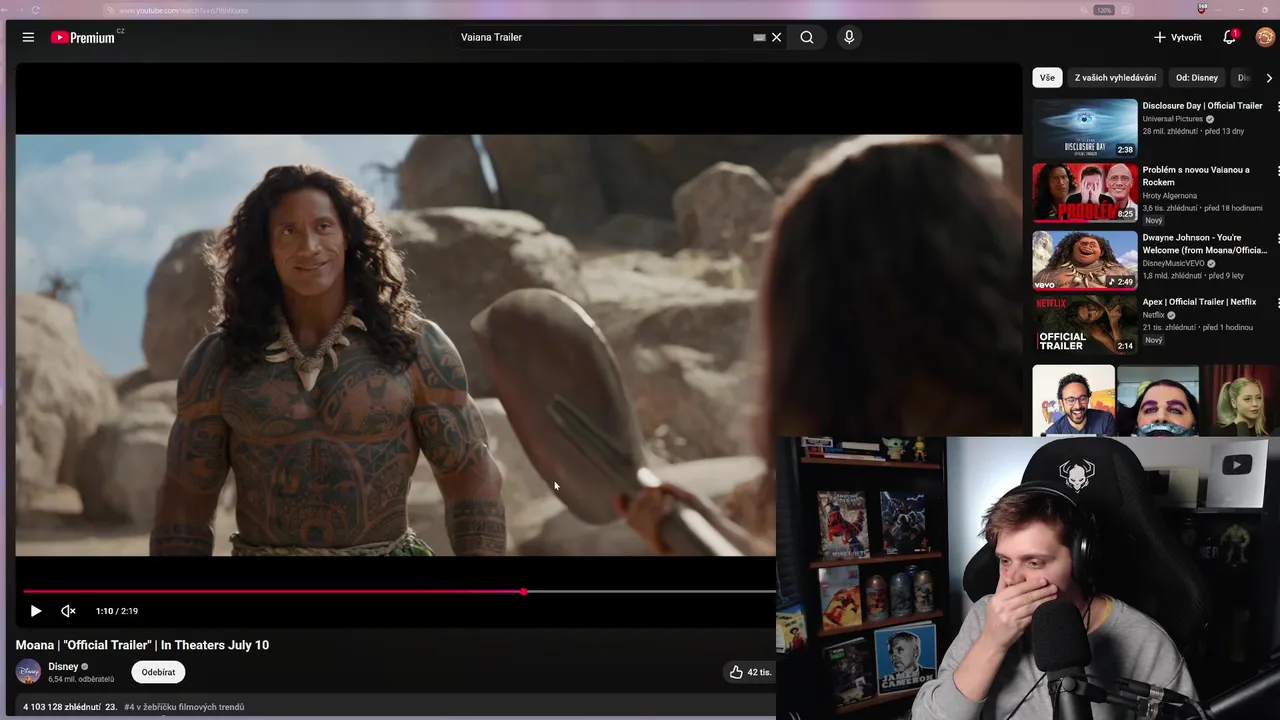The width and height of the screenshot is (1280, 720).
Task: Select the Vše filter chip
Action: click(x=1047, y=78)
